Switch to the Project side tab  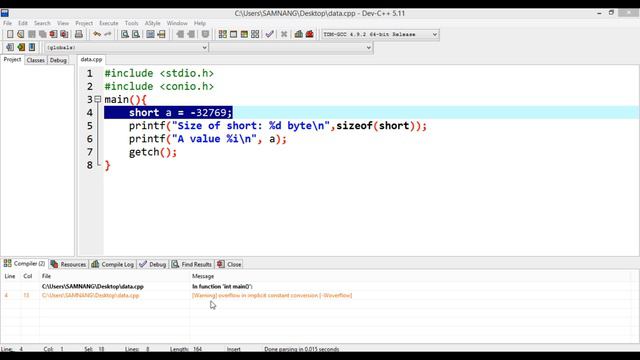[12, 60]
